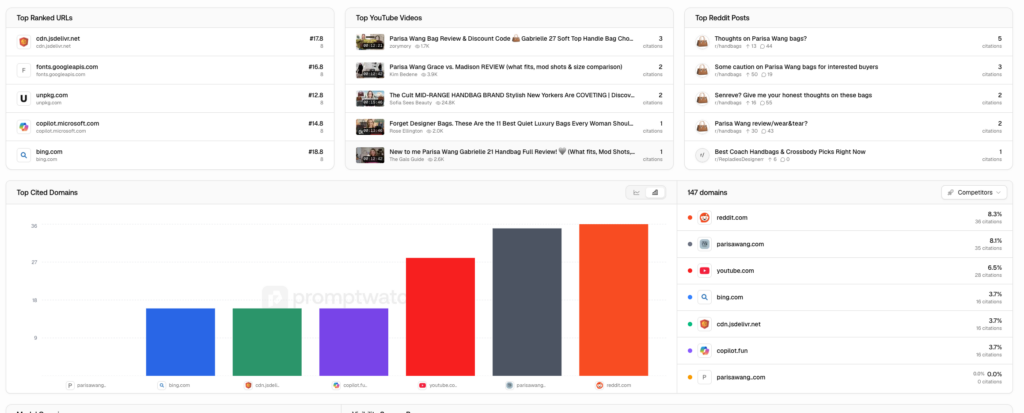Viewport: 1024px width, 413px height.
Task: Select the 'fonts.googleapis.com' name in Top Ranked URLs
Action: tap(67, 67)
